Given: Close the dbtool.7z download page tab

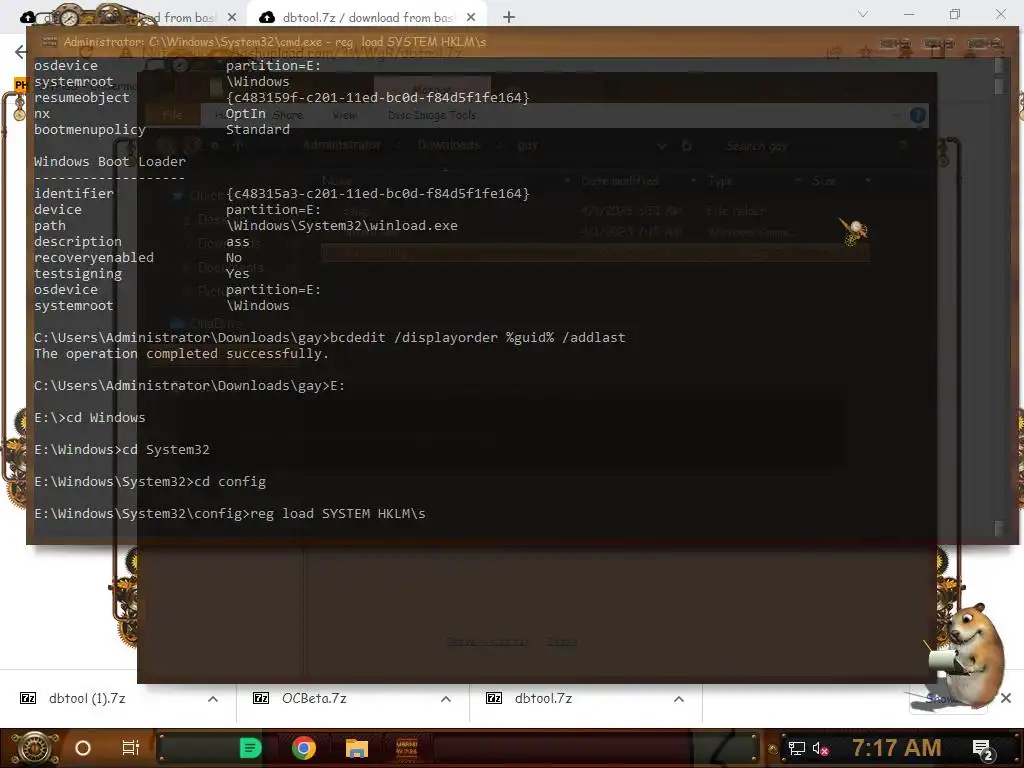Looking at the screenshot, I should (471, 17).
